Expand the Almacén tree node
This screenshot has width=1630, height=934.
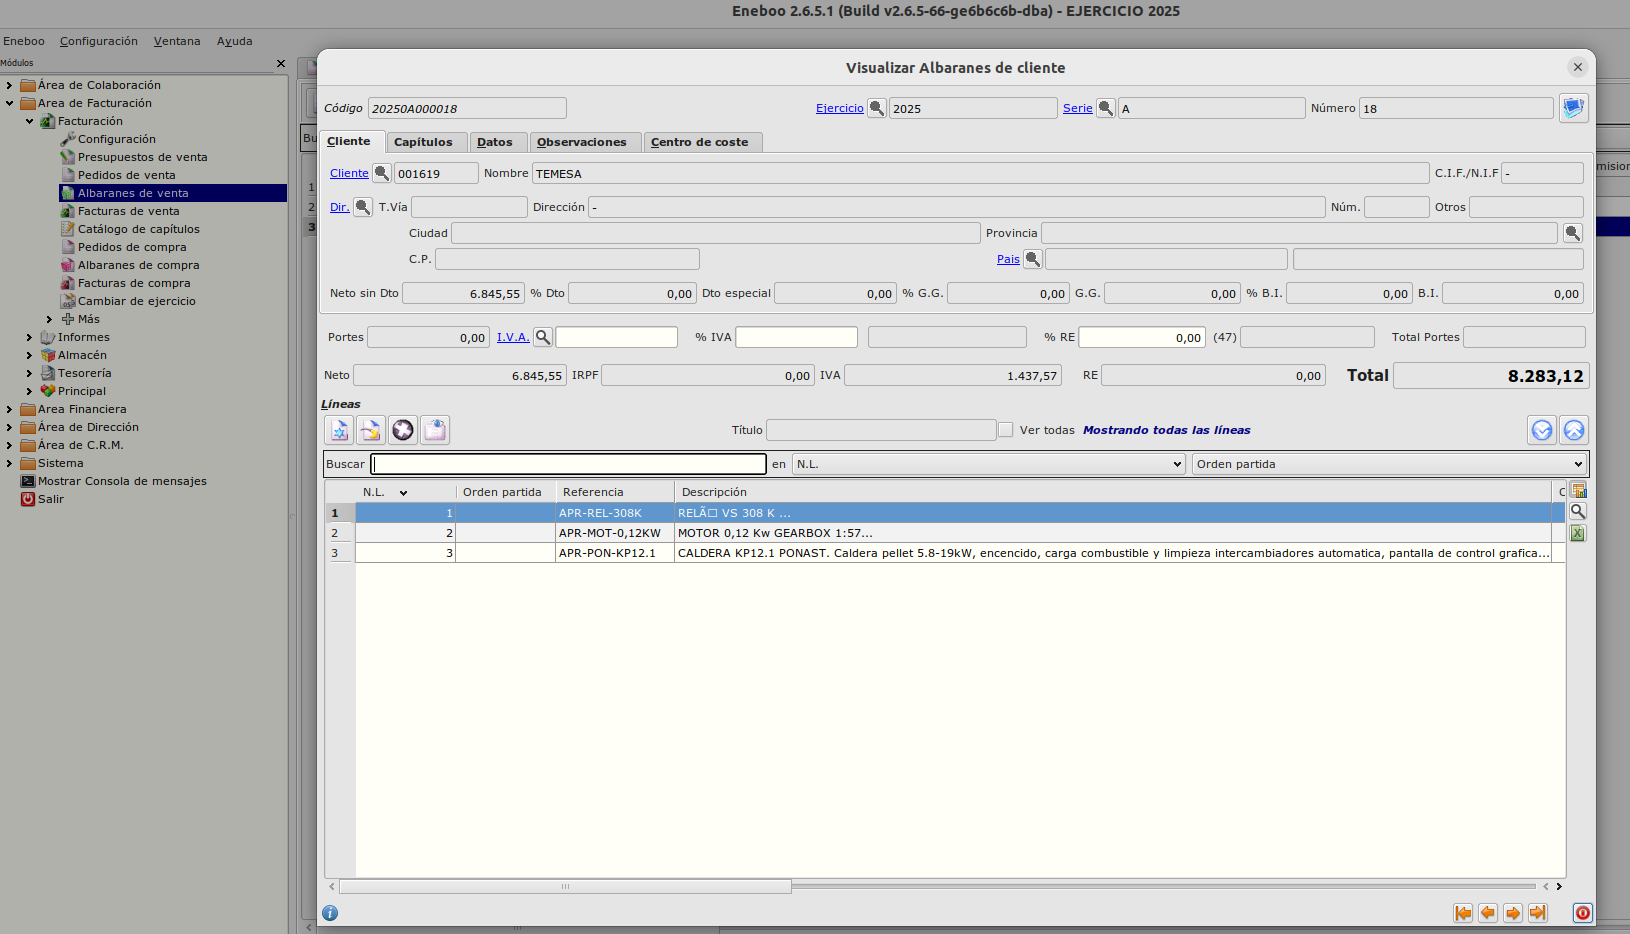pyautogui.click(x=30, y=355)
